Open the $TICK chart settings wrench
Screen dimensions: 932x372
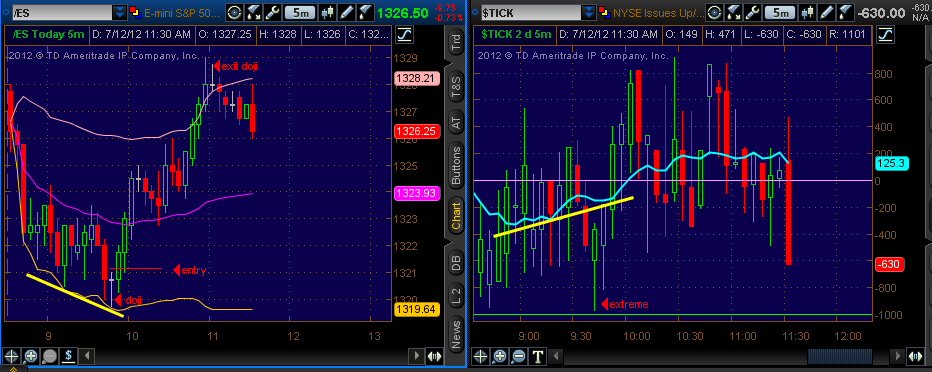(752, 11)
